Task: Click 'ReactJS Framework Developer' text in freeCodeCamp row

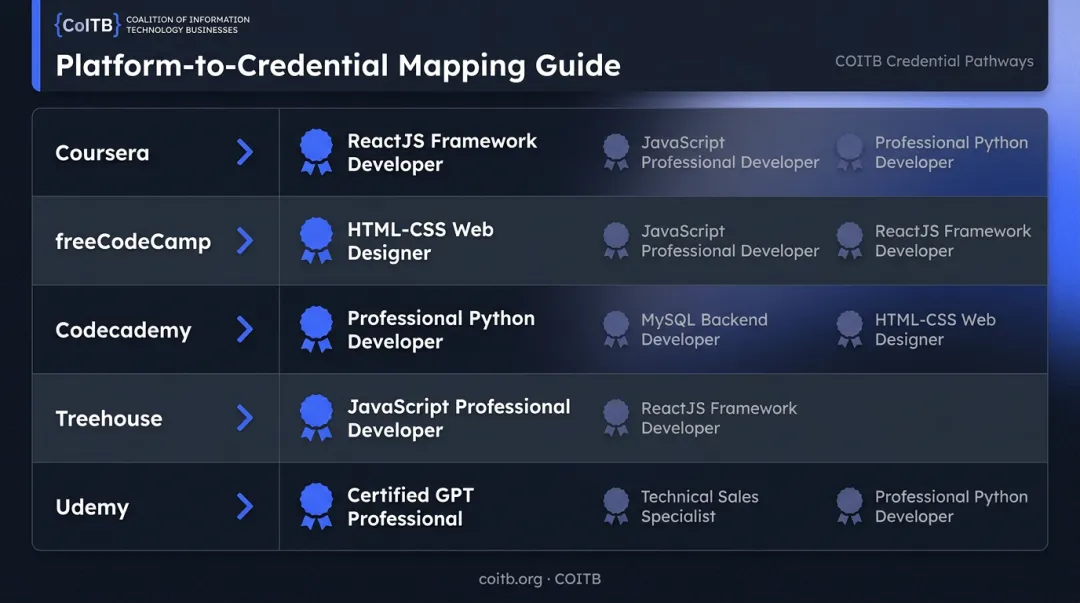Action: point(953,241)
